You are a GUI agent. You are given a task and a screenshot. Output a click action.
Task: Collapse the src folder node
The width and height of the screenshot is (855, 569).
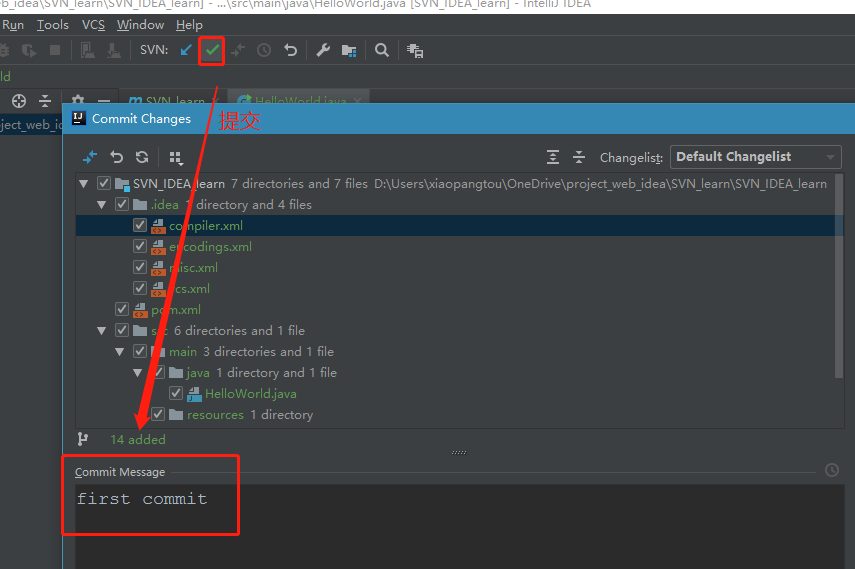click(x=102, y=331)
